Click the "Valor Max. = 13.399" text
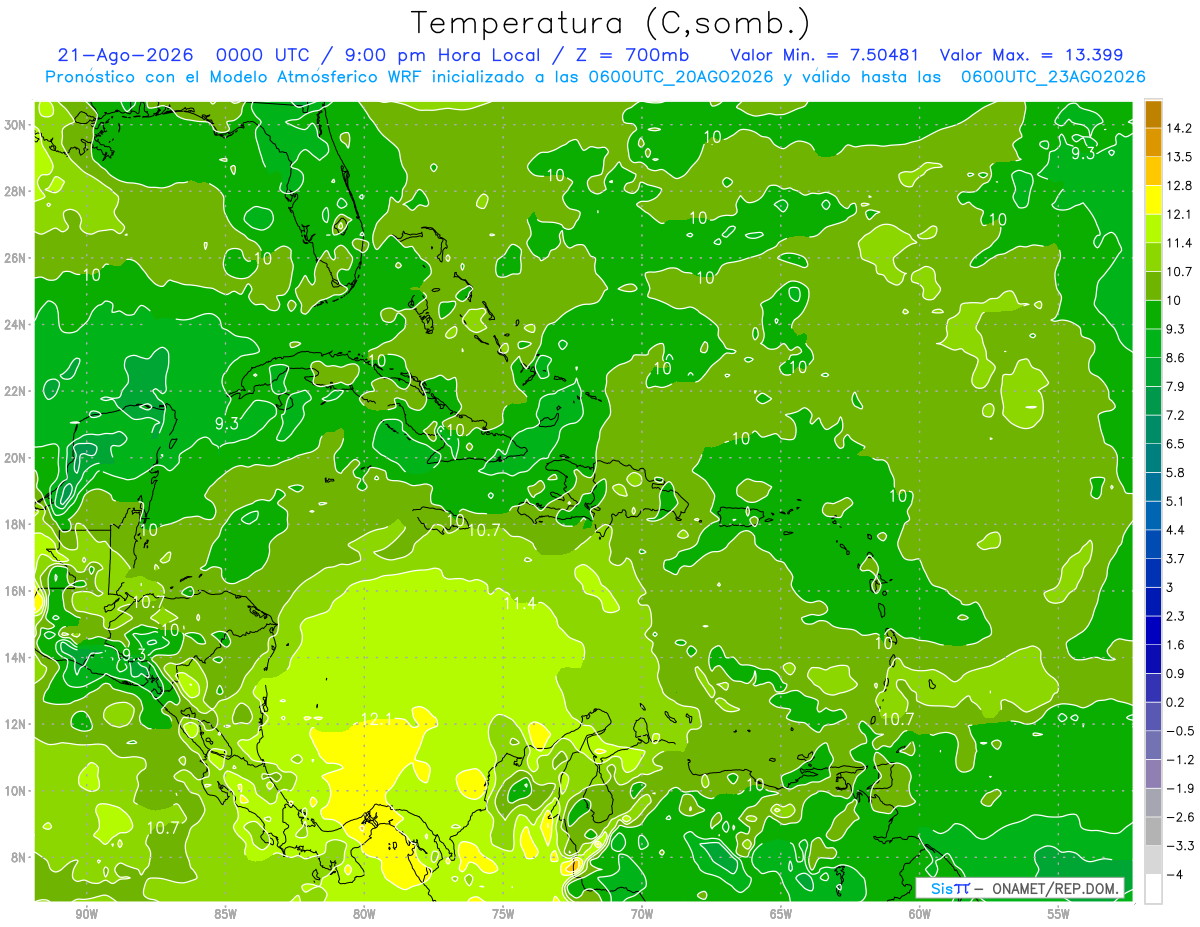Image resolution: width=1200 pixels, height=927 pixels. pyautogui.click(x=1033, y=55)
